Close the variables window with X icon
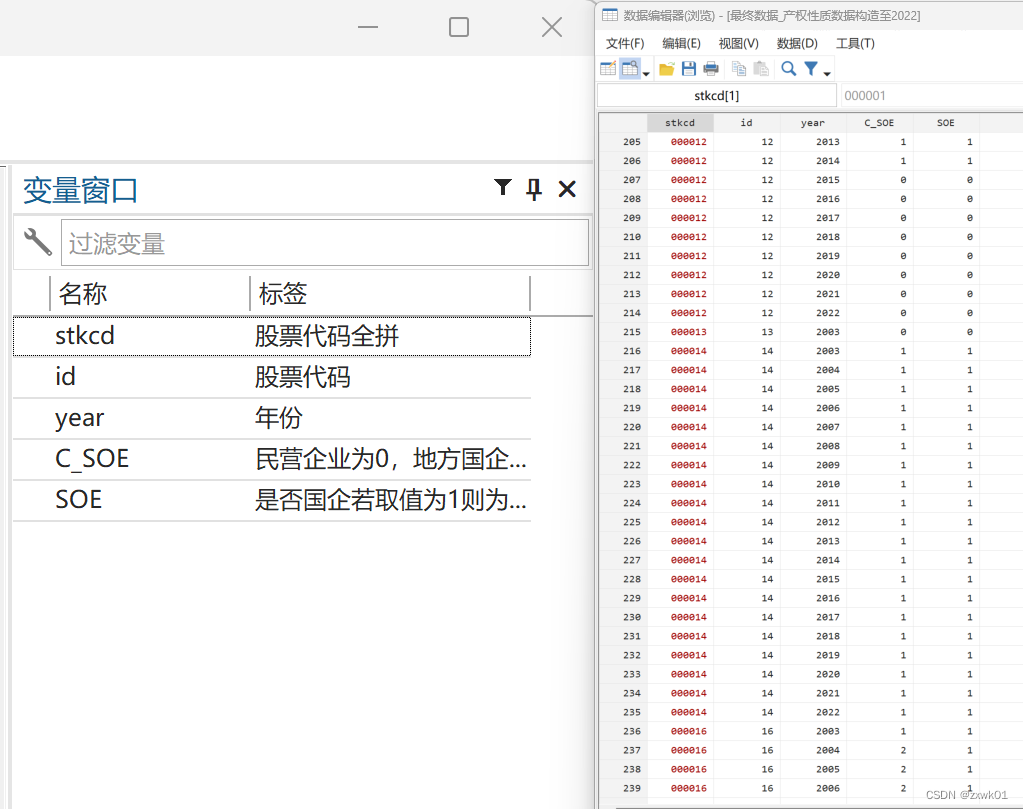The width and height of the screenshot is (1023, 809). (567, 189)
